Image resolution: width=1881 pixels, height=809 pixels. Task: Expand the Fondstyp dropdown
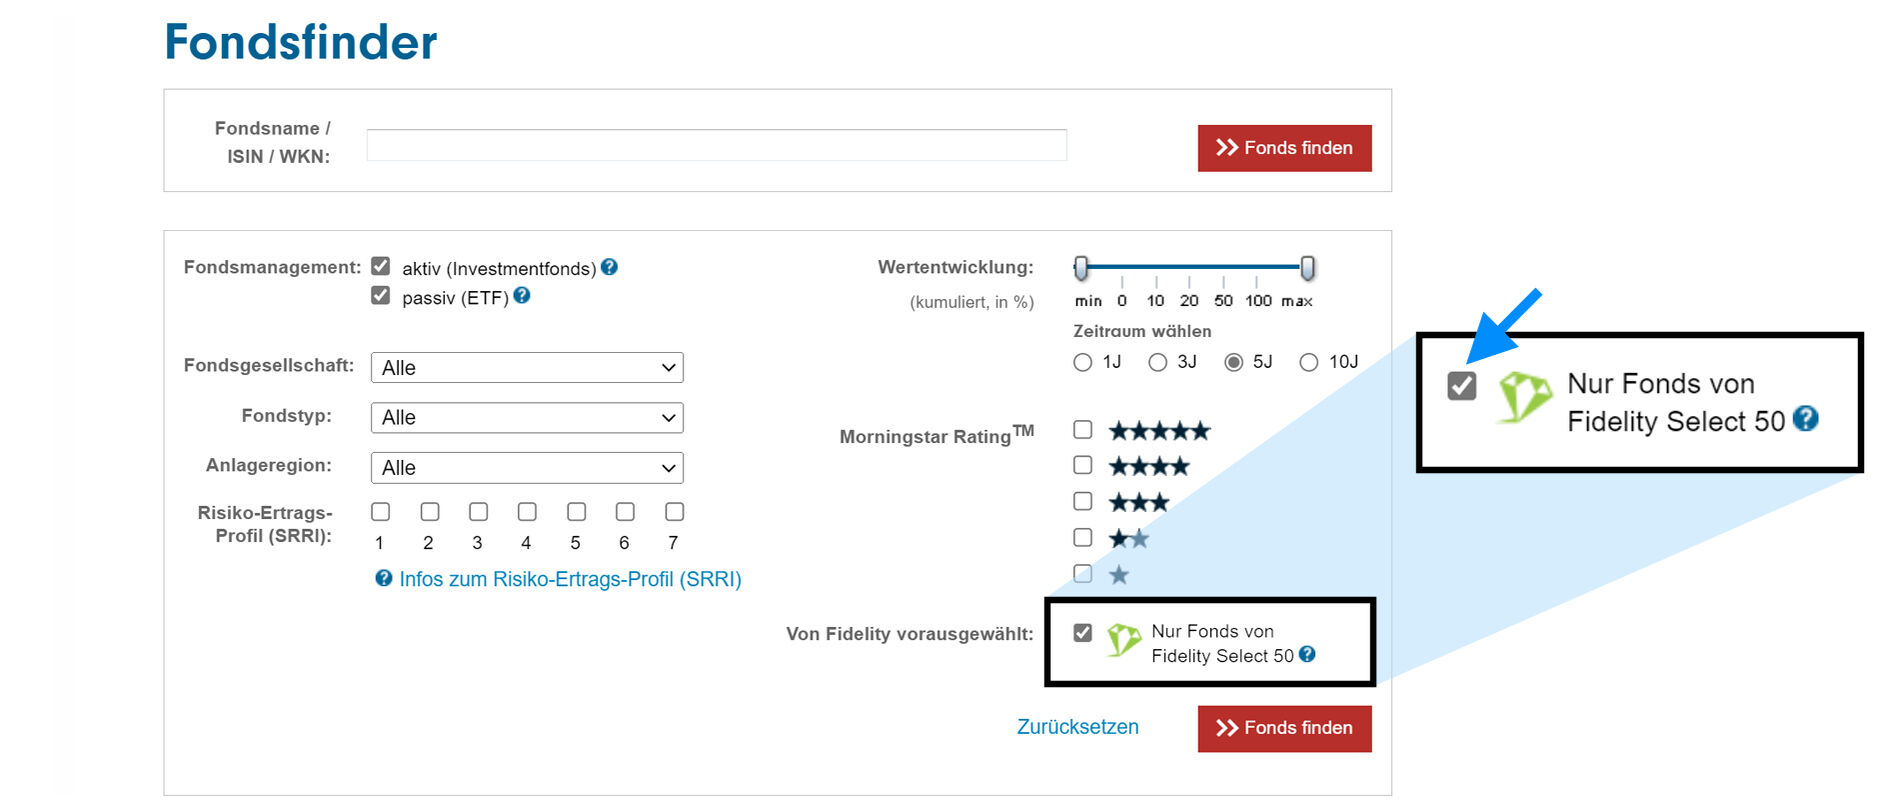(527, 417)
